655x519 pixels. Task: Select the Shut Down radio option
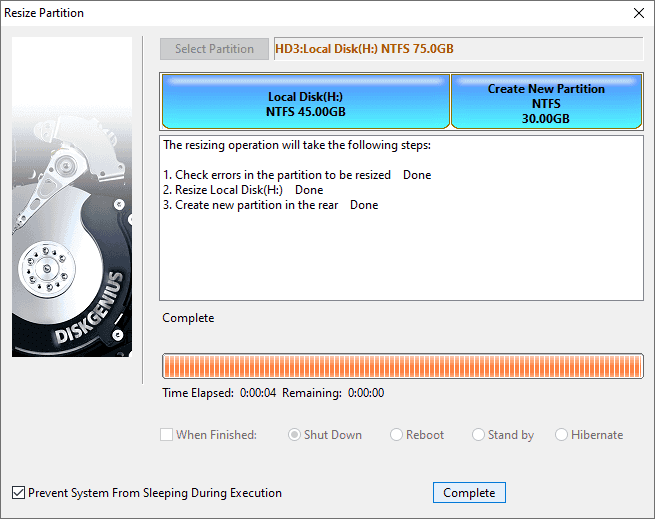(x=296, y=435)
